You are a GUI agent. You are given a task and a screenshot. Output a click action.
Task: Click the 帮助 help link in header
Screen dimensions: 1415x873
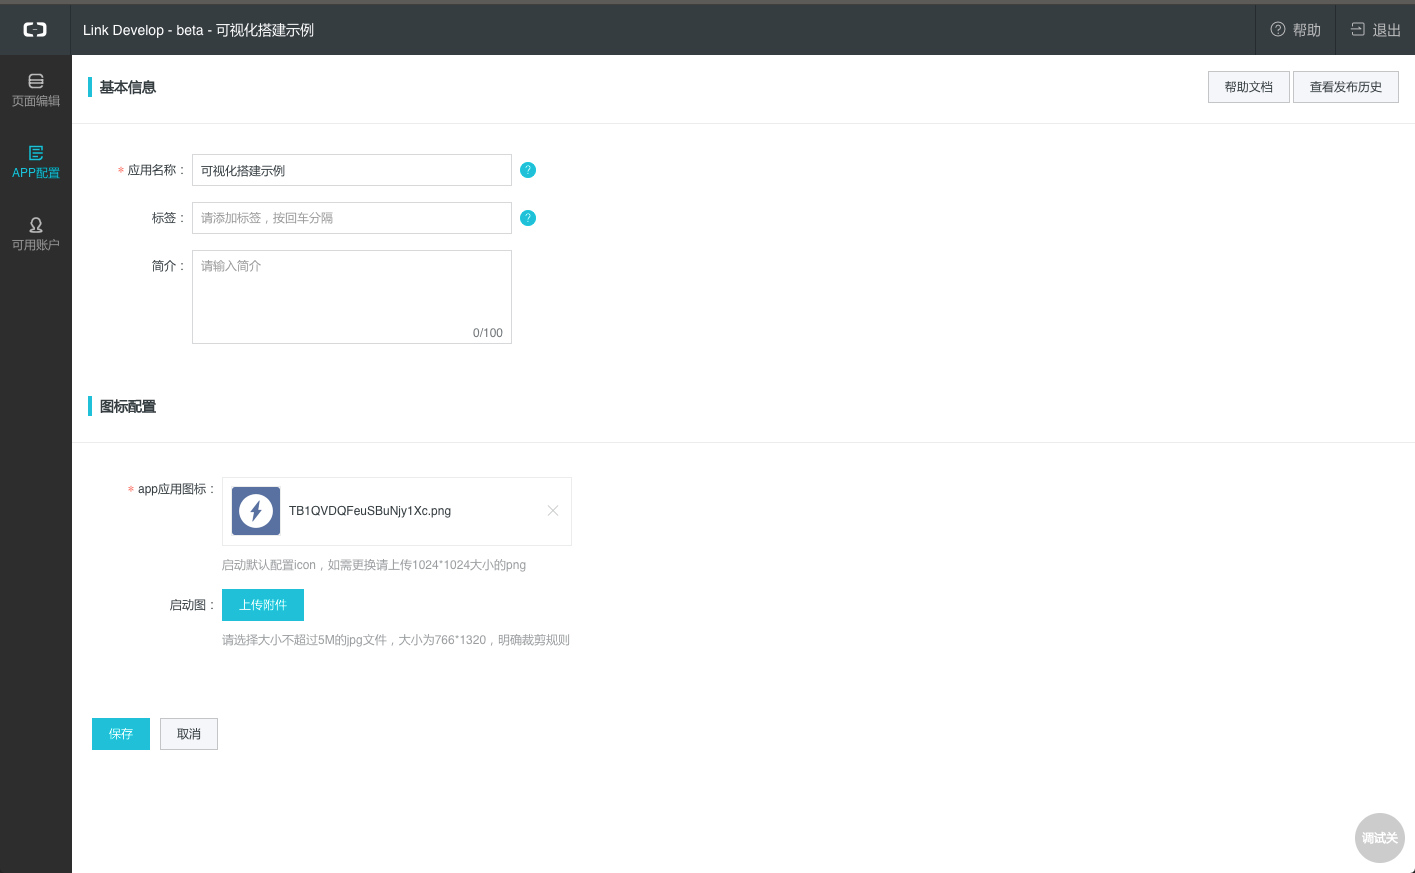coord(1295,30)
